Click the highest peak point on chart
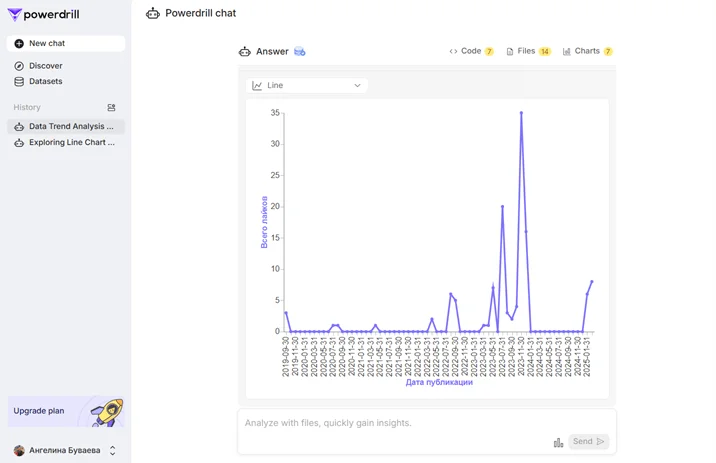716x463 pixels. coord(521,113)
